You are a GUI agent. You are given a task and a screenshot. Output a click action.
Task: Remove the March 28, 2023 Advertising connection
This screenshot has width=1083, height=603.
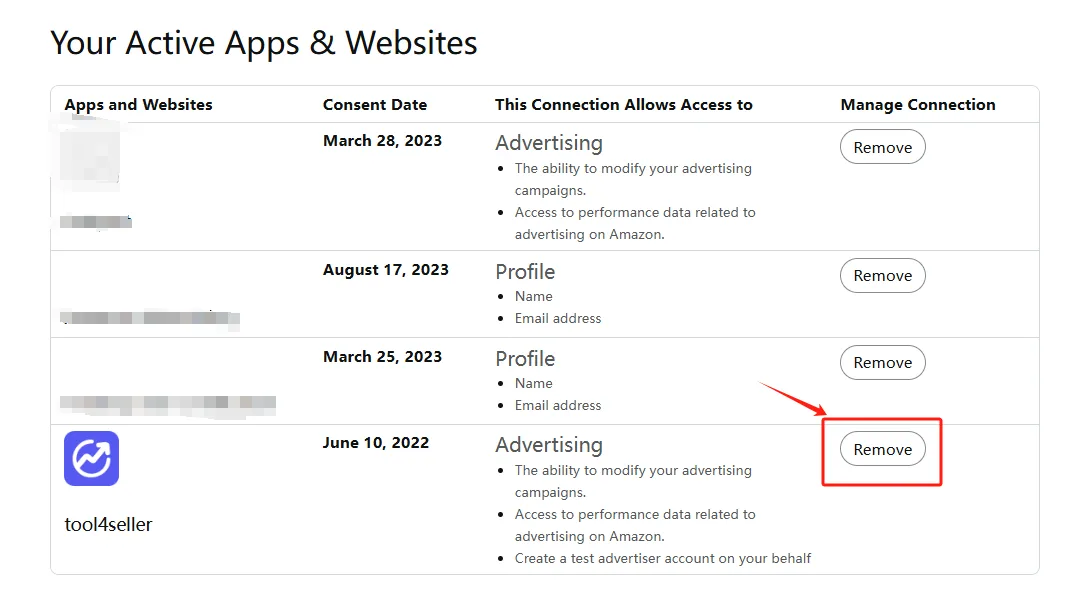click(x=883, y=147)
